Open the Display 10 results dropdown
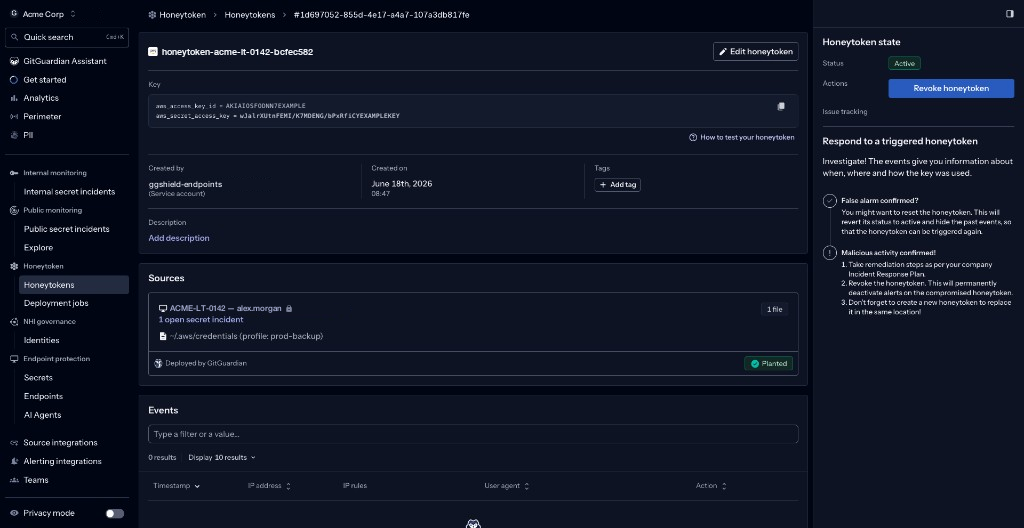 [222, 457]
